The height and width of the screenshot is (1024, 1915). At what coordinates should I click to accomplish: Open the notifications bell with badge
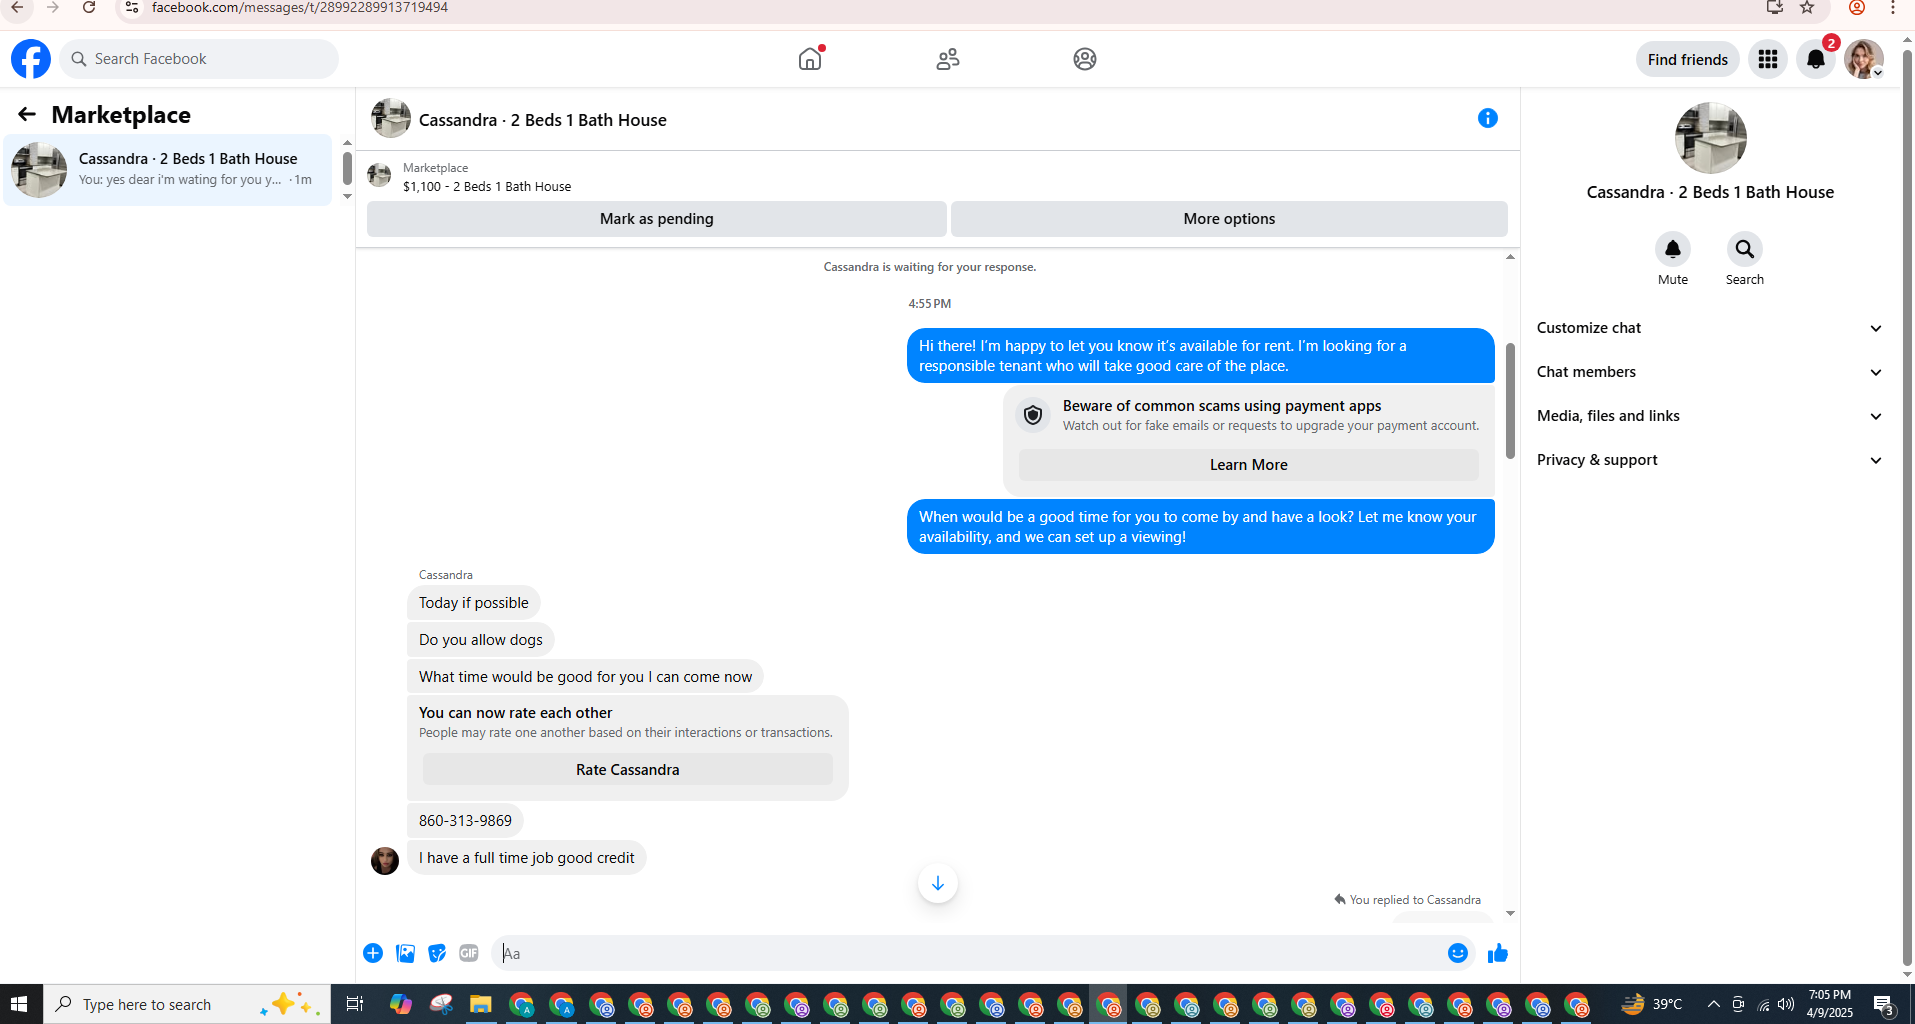coord(1816,59)
